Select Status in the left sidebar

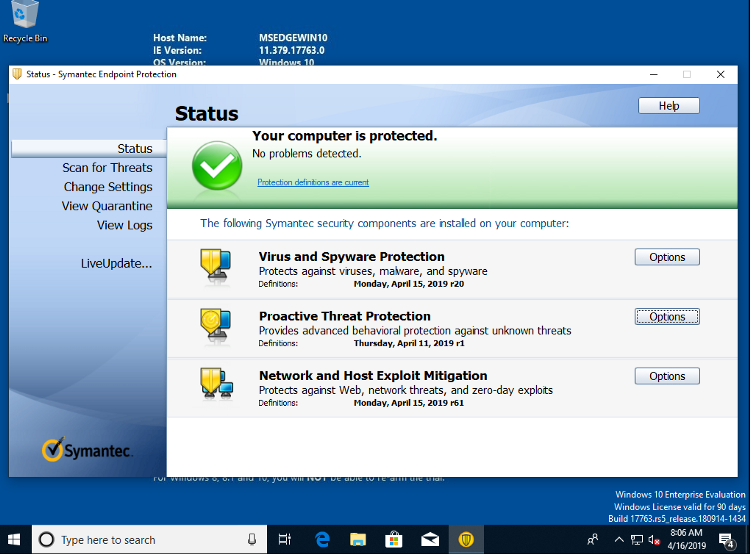coord(88,148)
